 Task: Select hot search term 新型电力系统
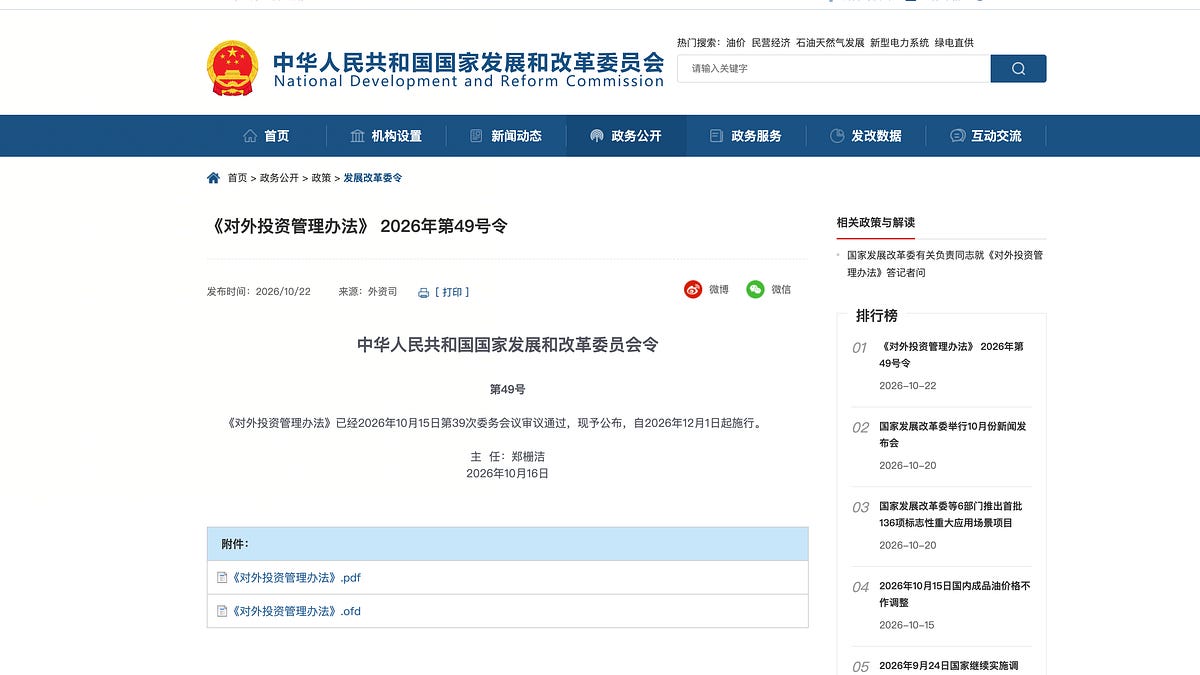click(x=899, y=43)
